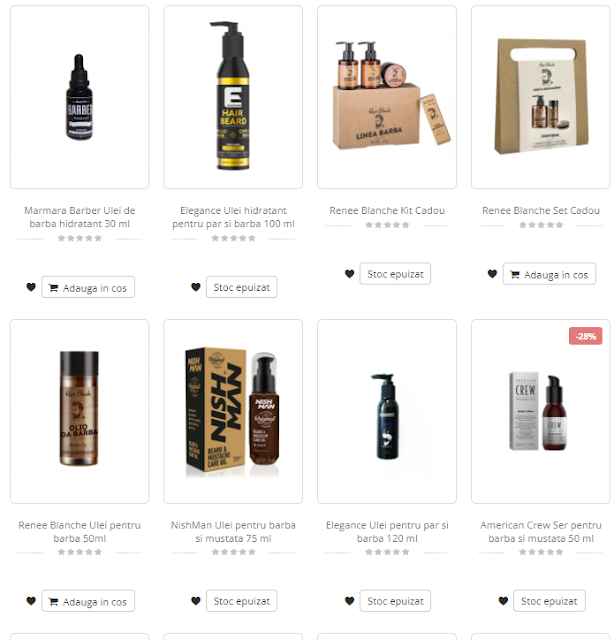
Task: Open the Elegance Hair Beard bottle image
Action: point(233,97)
